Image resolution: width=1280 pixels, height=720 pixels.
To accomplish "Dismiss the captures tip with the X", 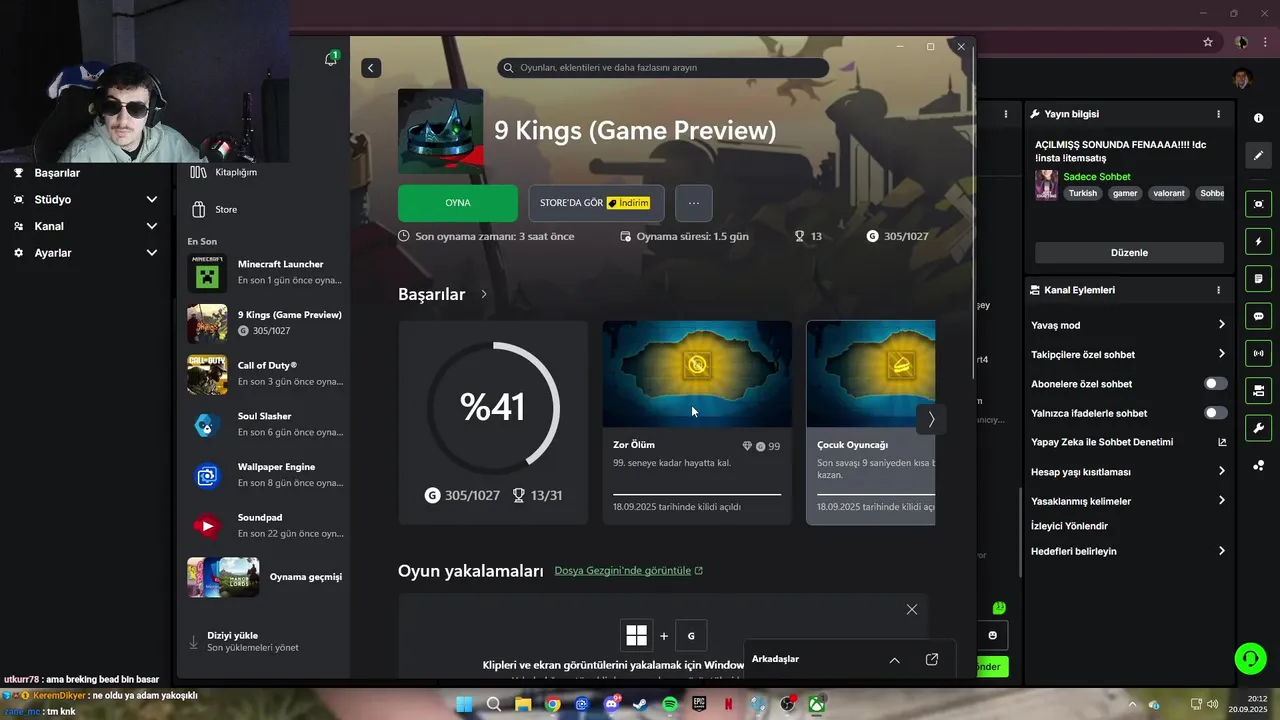I will pyautogui.click(x=912, y=609).
